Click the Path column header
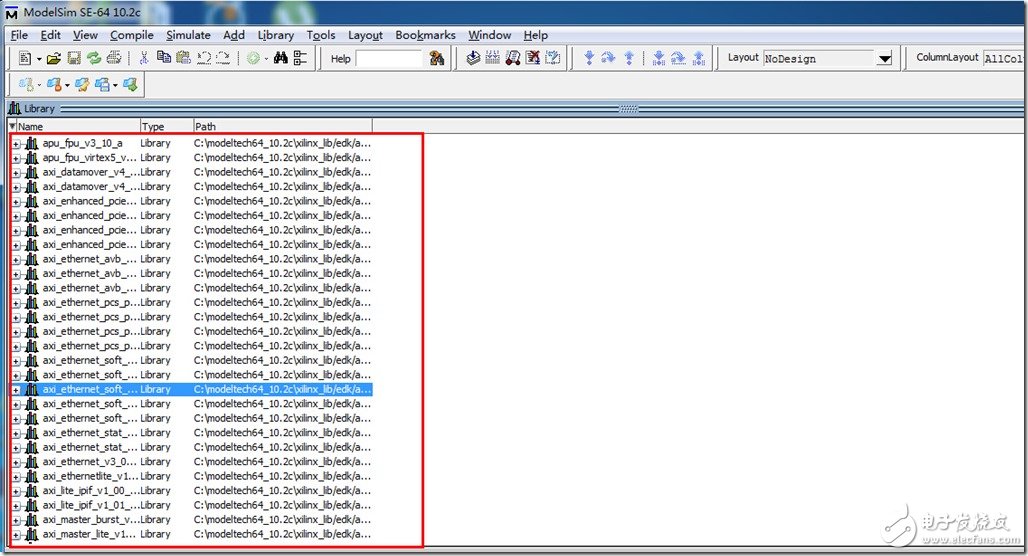Viewport: 1028px width, 556px height. pos(280,127)
